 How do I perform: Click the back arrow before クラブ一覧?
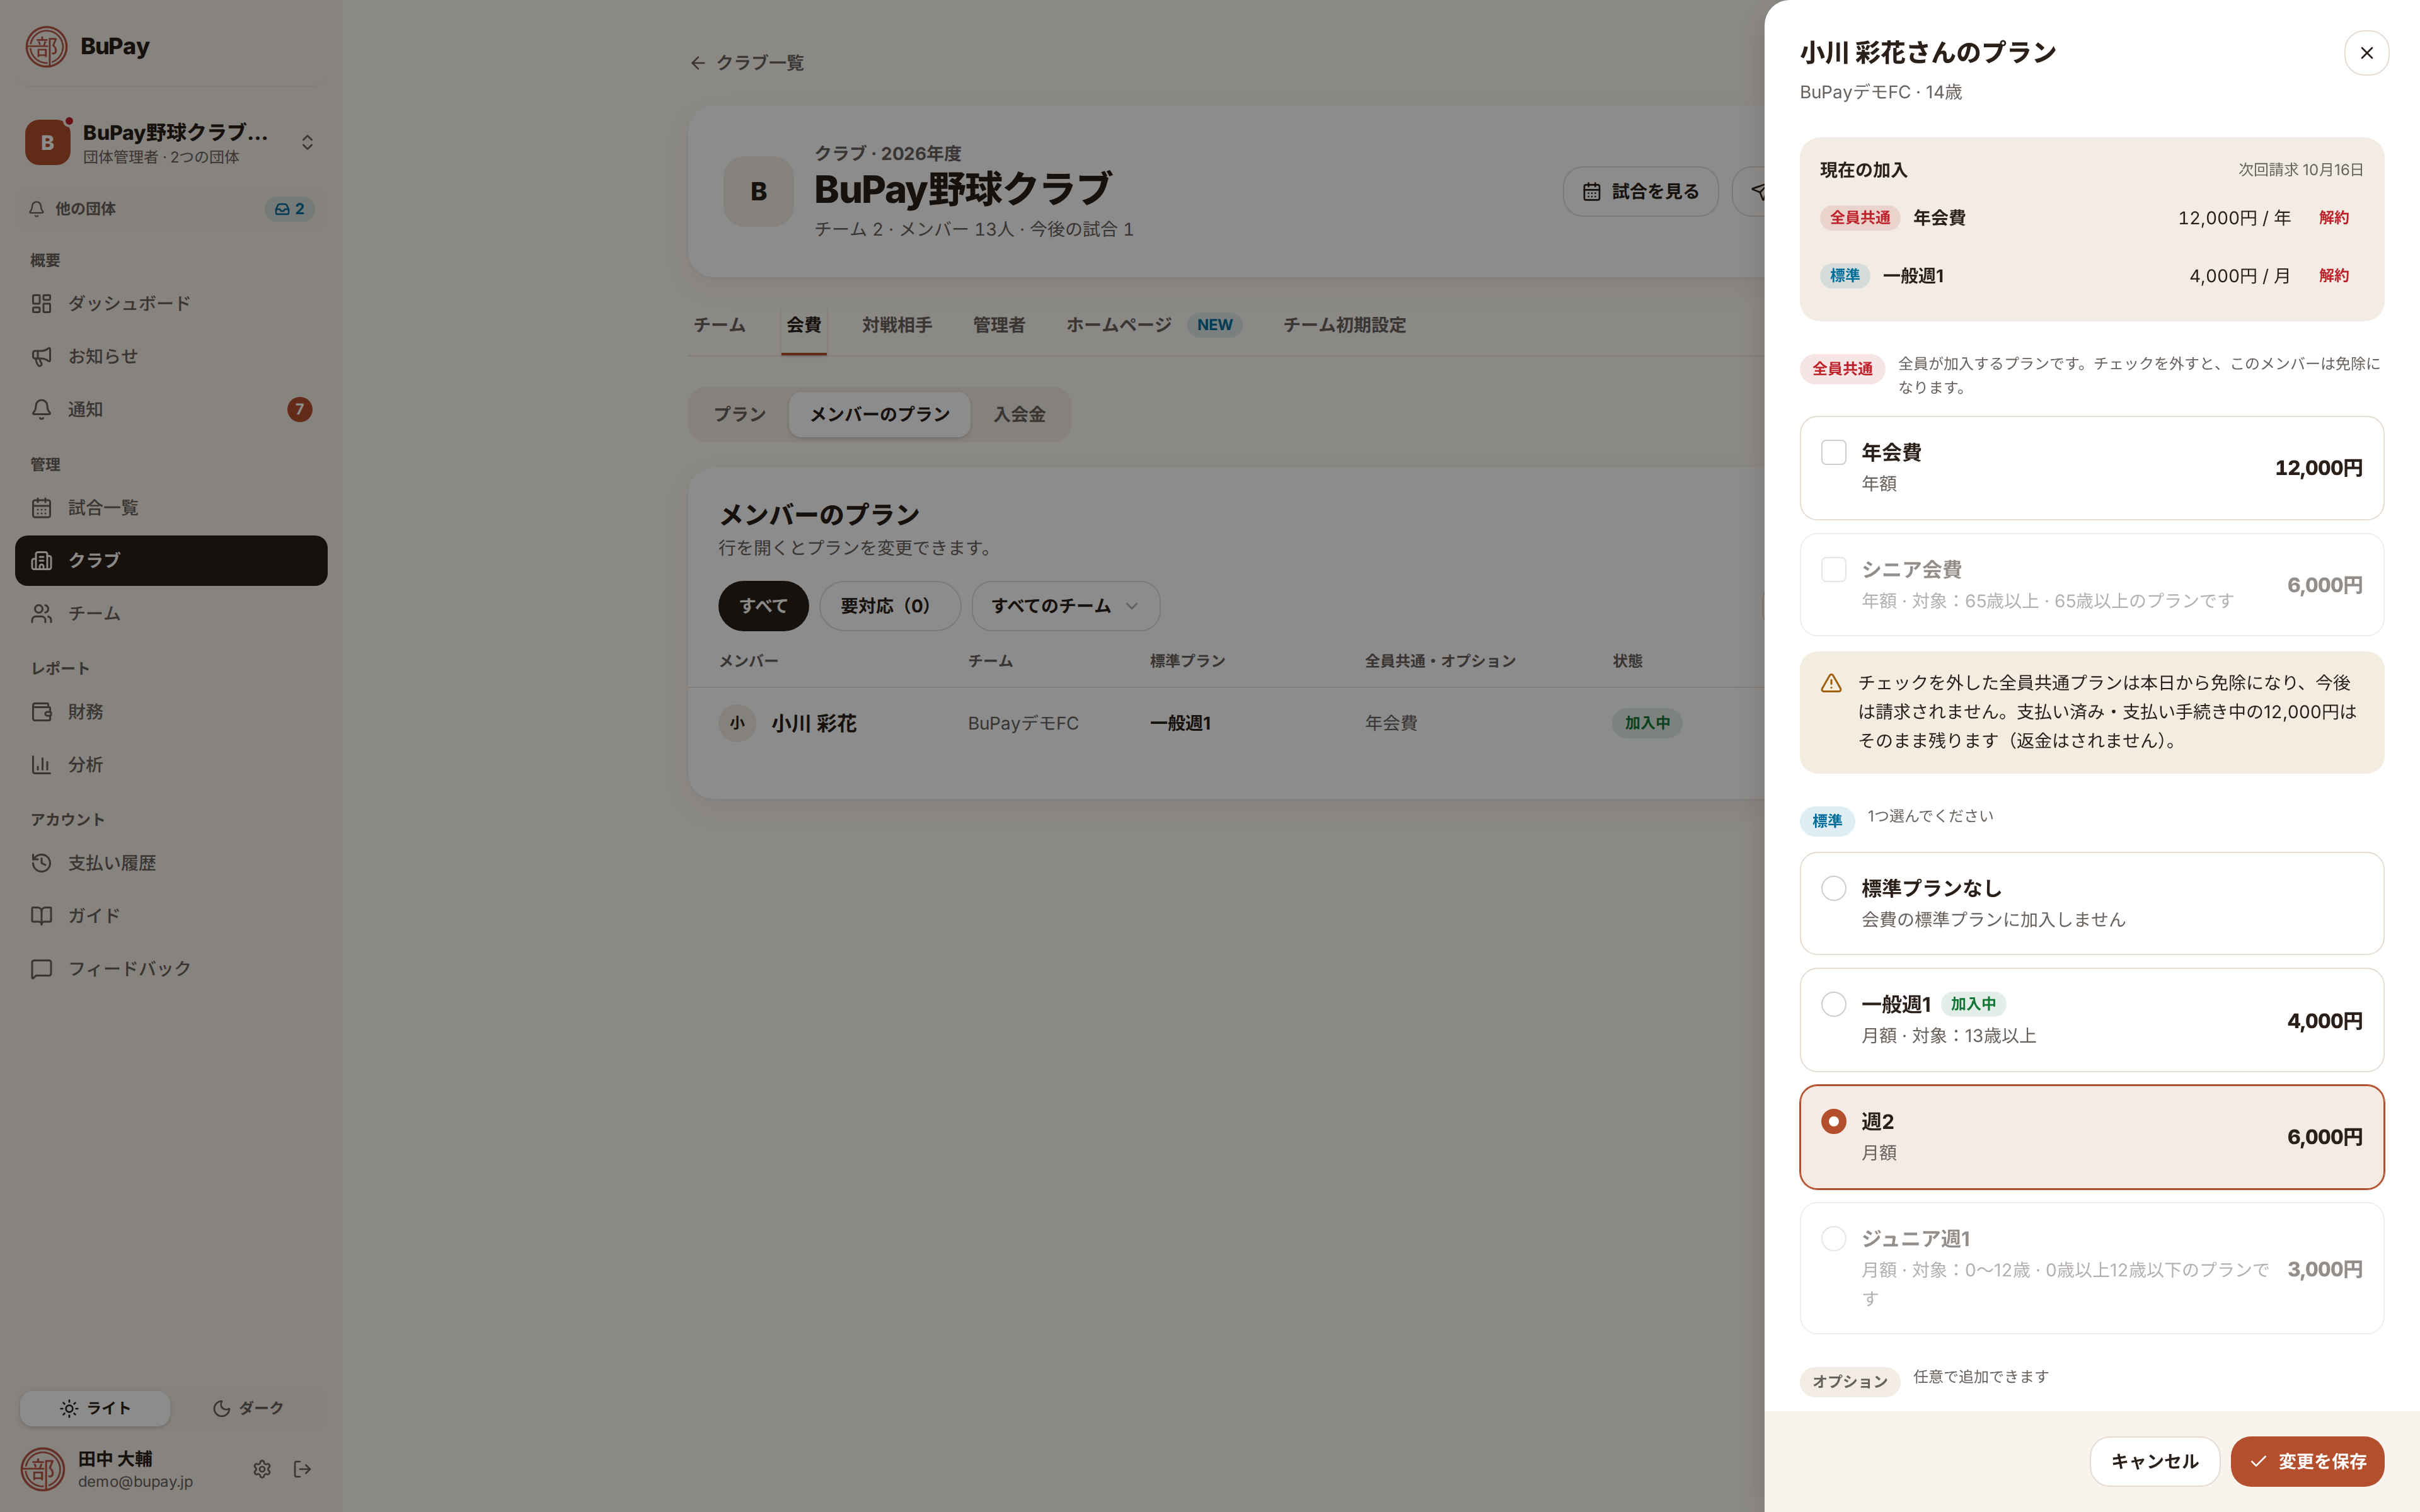point(698,63)
